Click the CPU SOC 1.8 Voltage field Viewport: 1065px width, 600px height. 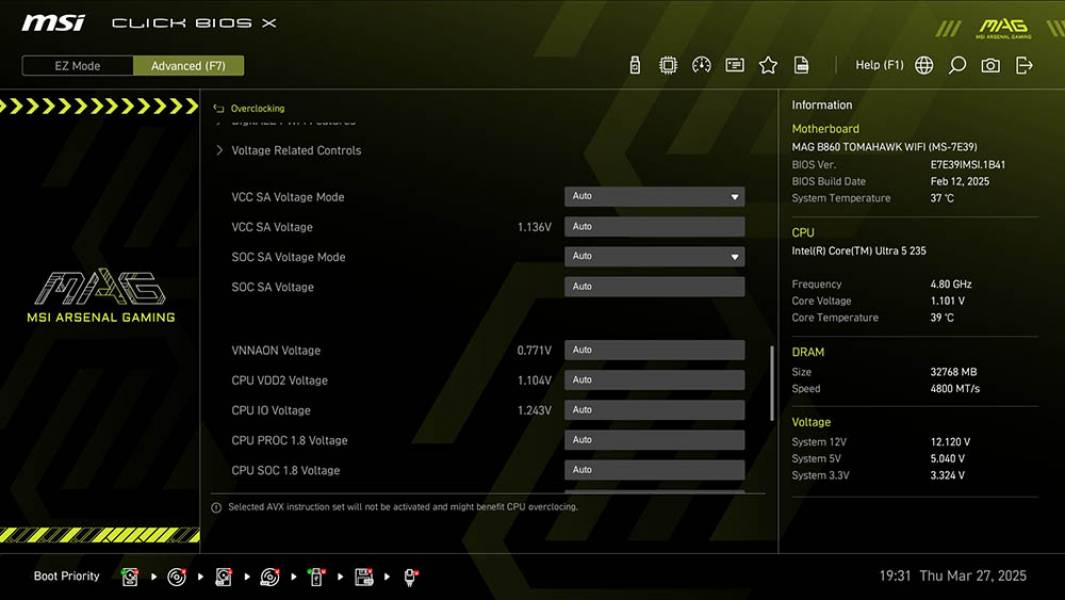pos(654,470)
